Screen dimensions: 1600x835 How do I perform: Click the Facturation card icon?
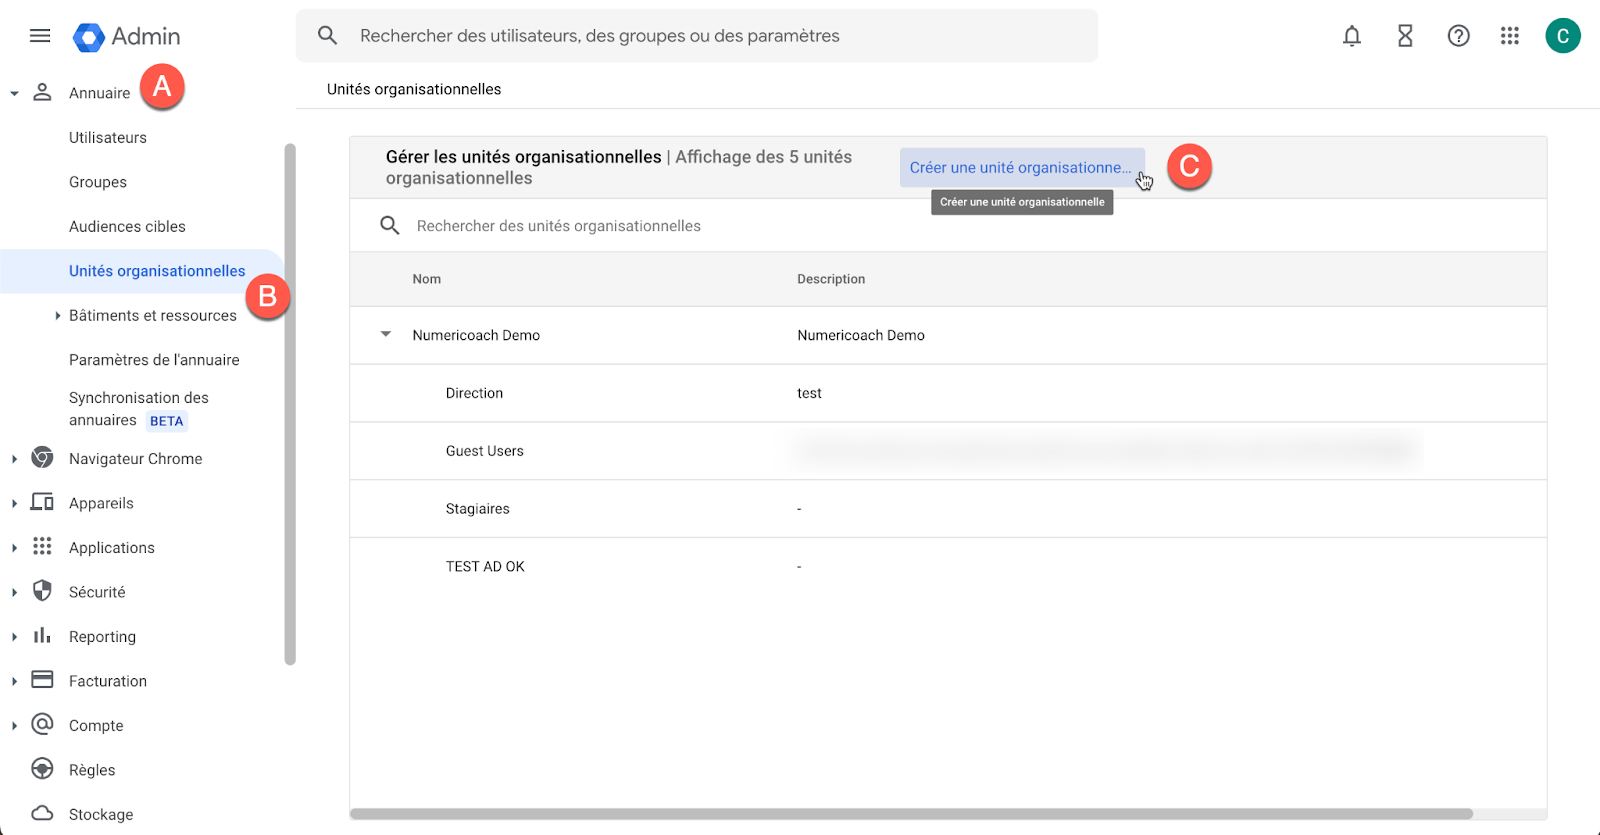42,680
